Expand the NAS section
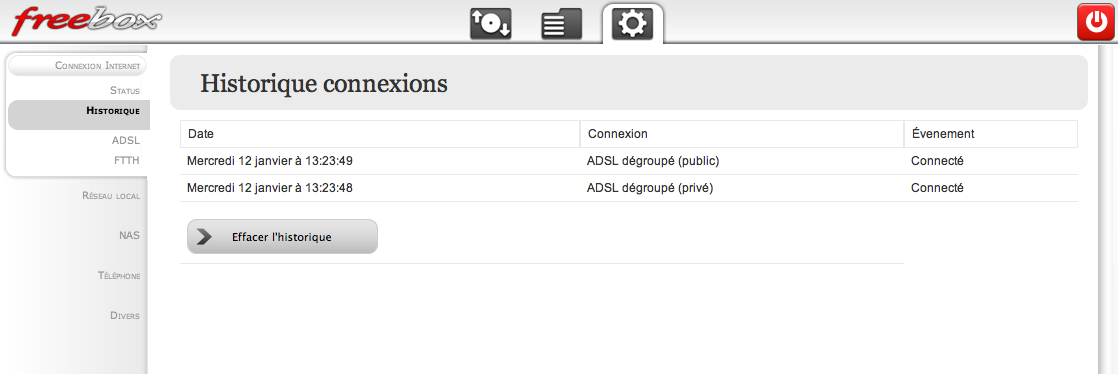 (130, 235)
